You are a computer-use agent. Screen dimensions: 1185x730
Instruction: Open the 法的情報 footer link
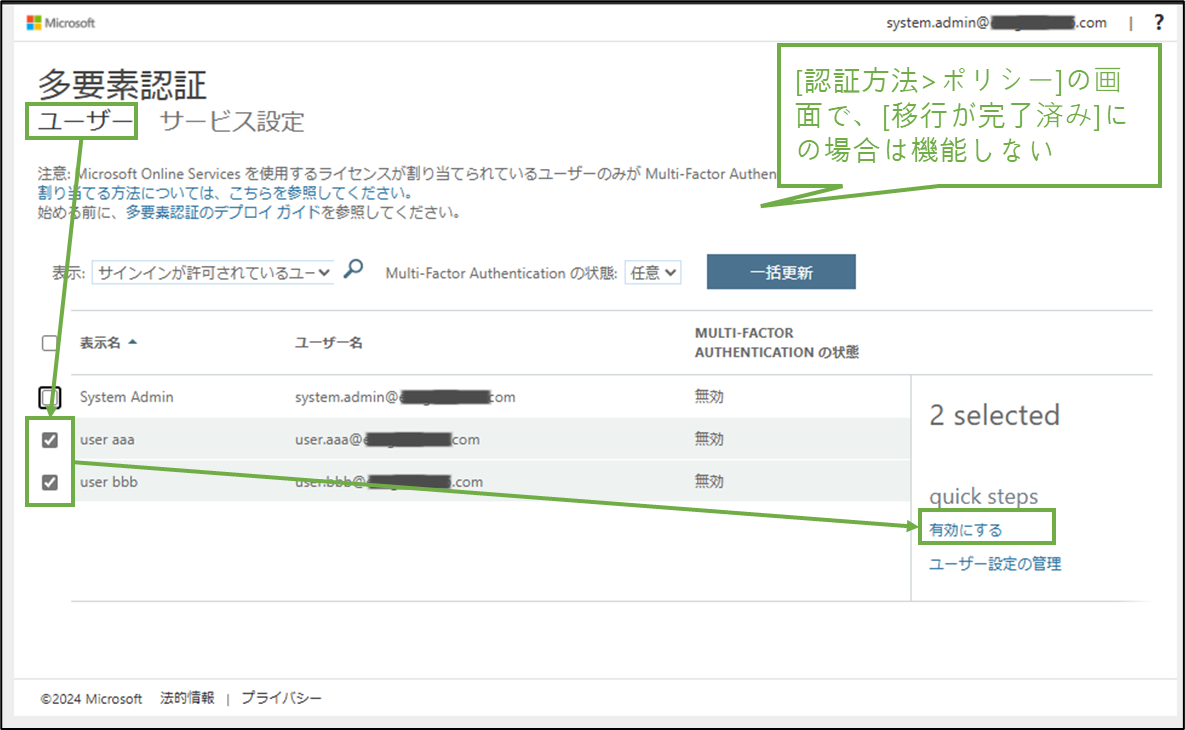(x=187, y=698)
